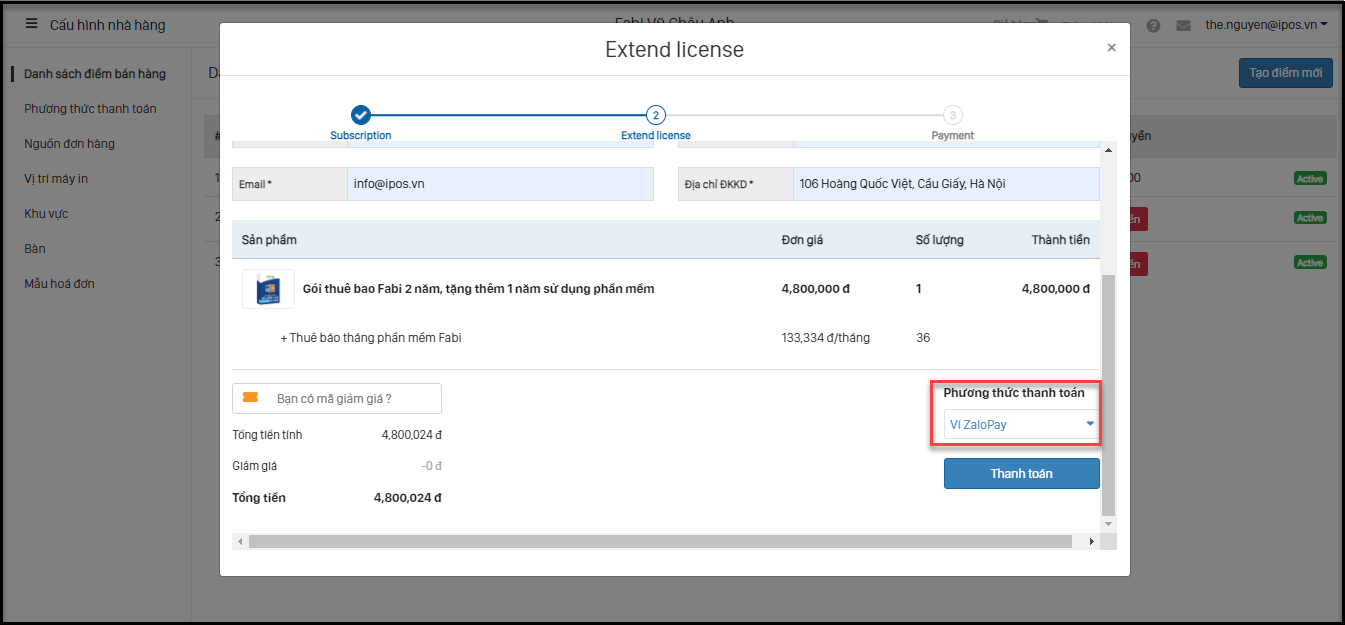Click step 3 Payment circle
Viewport: 1345px width, 625px height.
[952, 115]
